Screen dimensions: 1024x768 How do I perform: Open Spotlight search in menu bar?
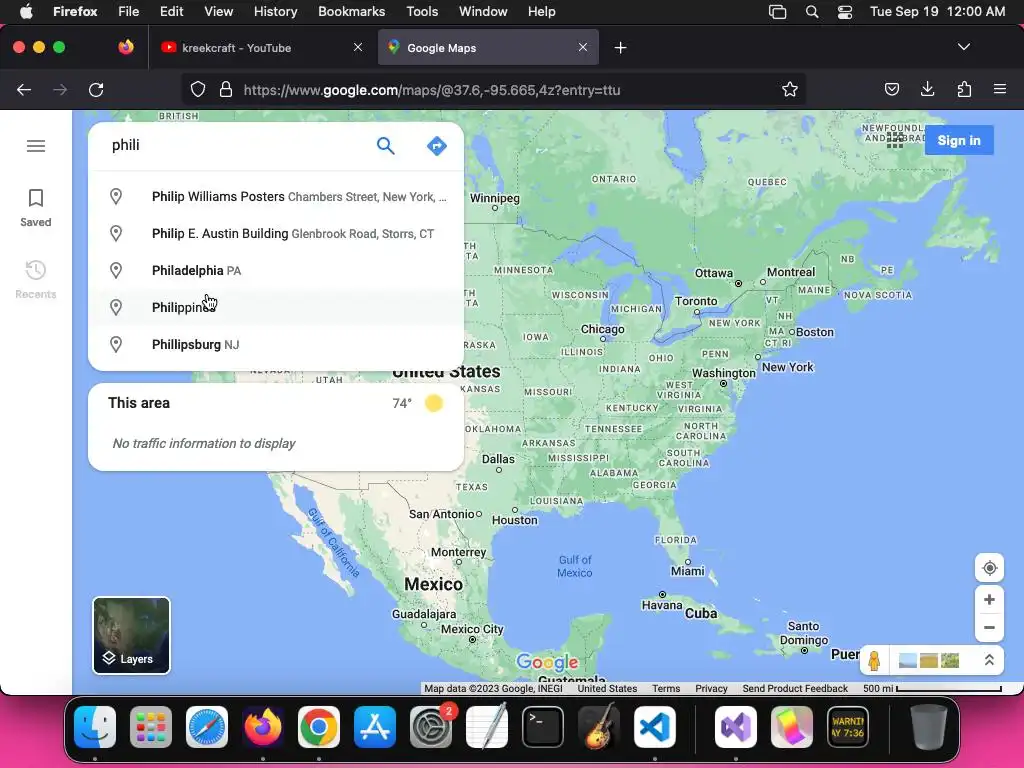(x=812, y=12)
